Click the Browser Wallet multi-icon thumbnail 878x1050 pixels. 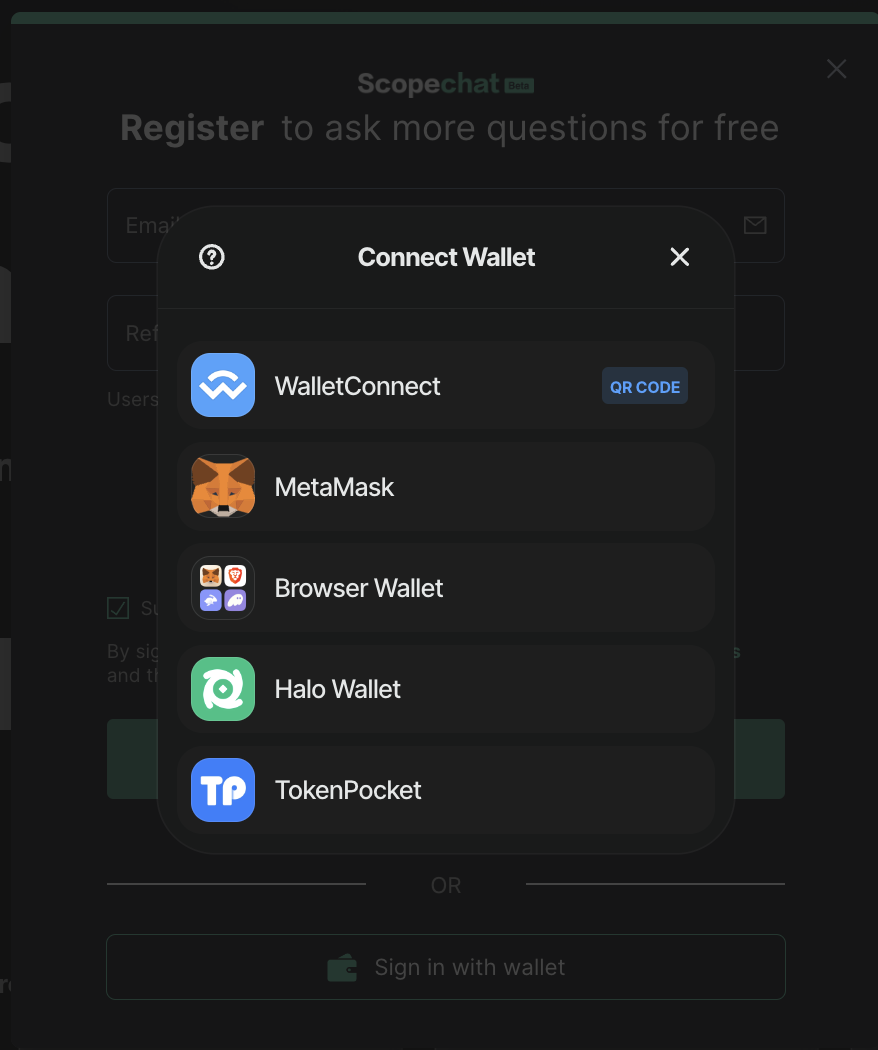coord(223,587)
